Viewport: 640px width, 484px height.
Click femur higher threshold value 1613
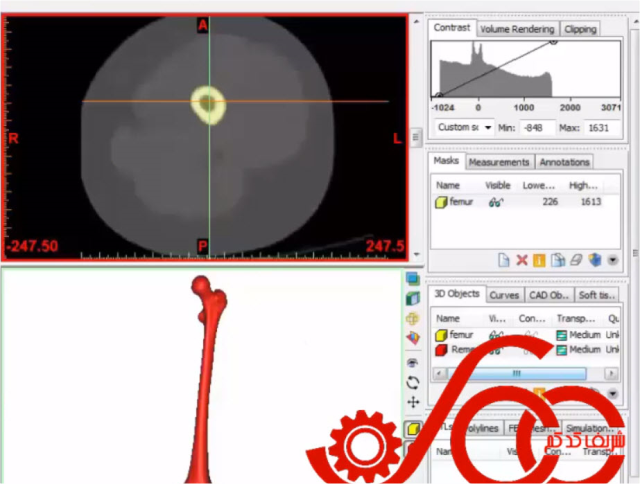click(591, 202)
